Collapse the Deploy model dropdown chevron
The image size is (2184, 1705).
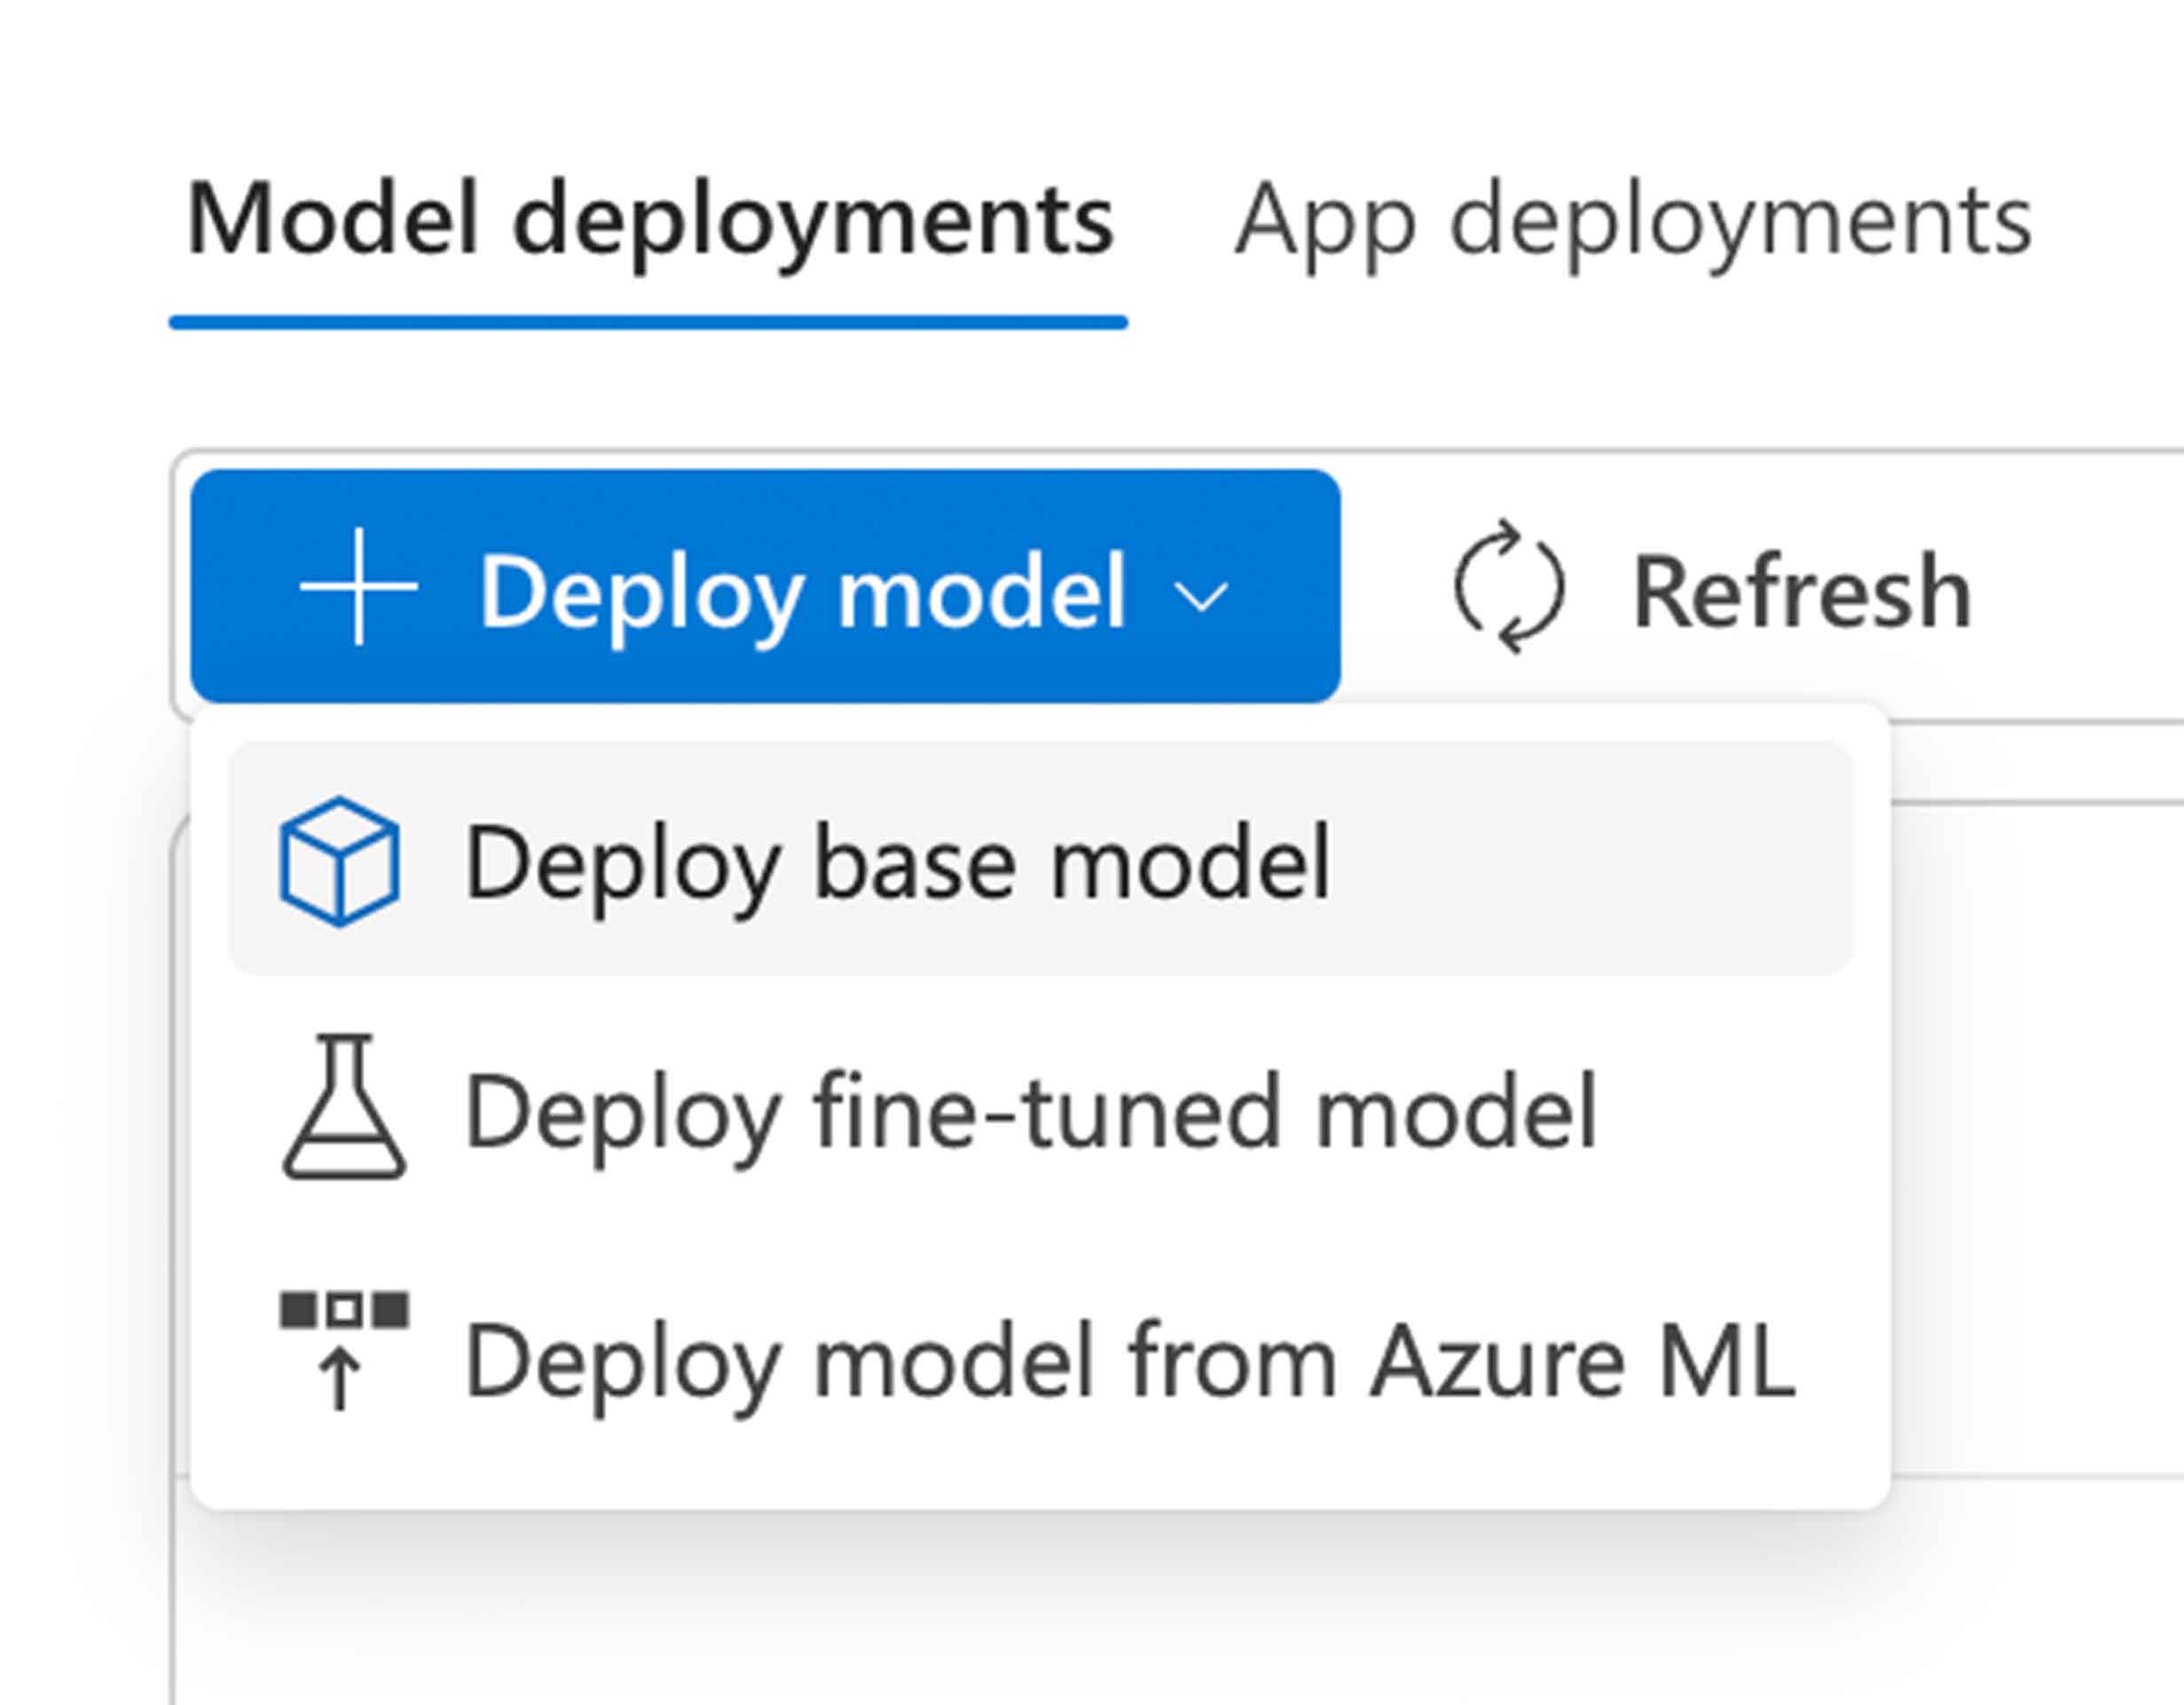[x=1200, y=598]
